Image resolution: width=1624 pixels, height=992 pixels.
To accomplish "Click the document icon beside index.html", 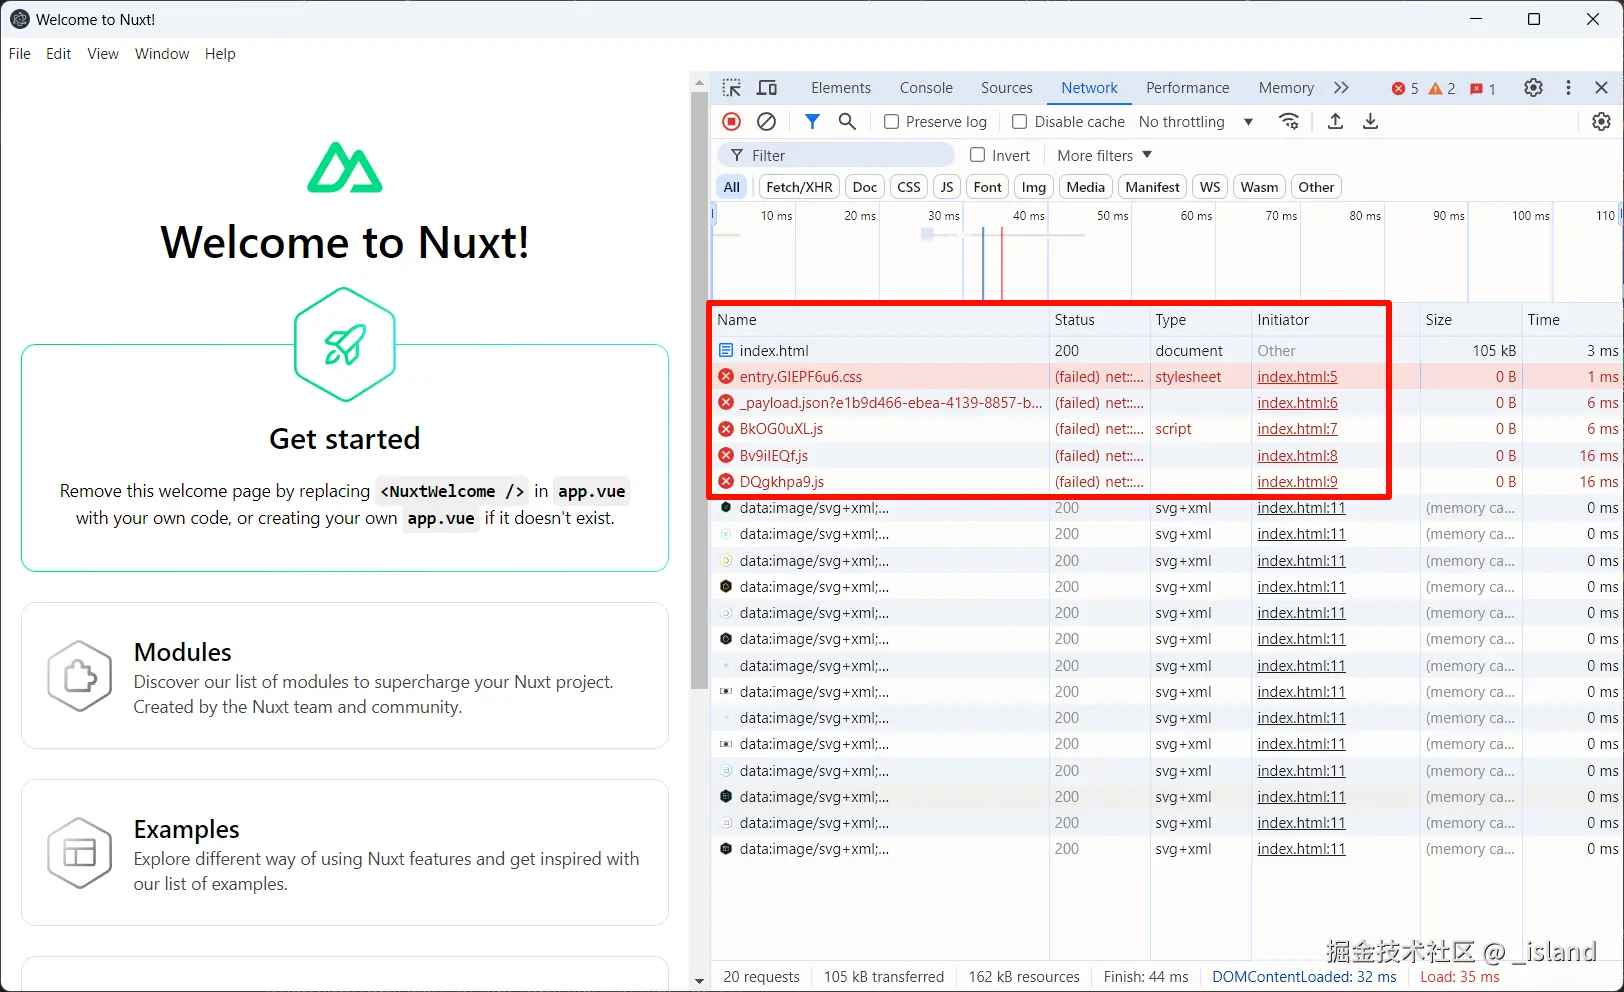I will click(x=726, y=351).
